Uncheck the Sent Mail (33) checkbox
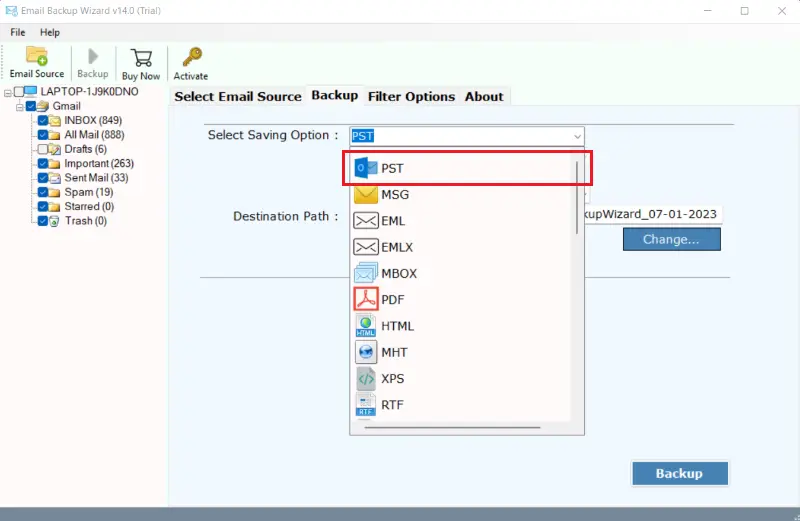 (43, 178)
